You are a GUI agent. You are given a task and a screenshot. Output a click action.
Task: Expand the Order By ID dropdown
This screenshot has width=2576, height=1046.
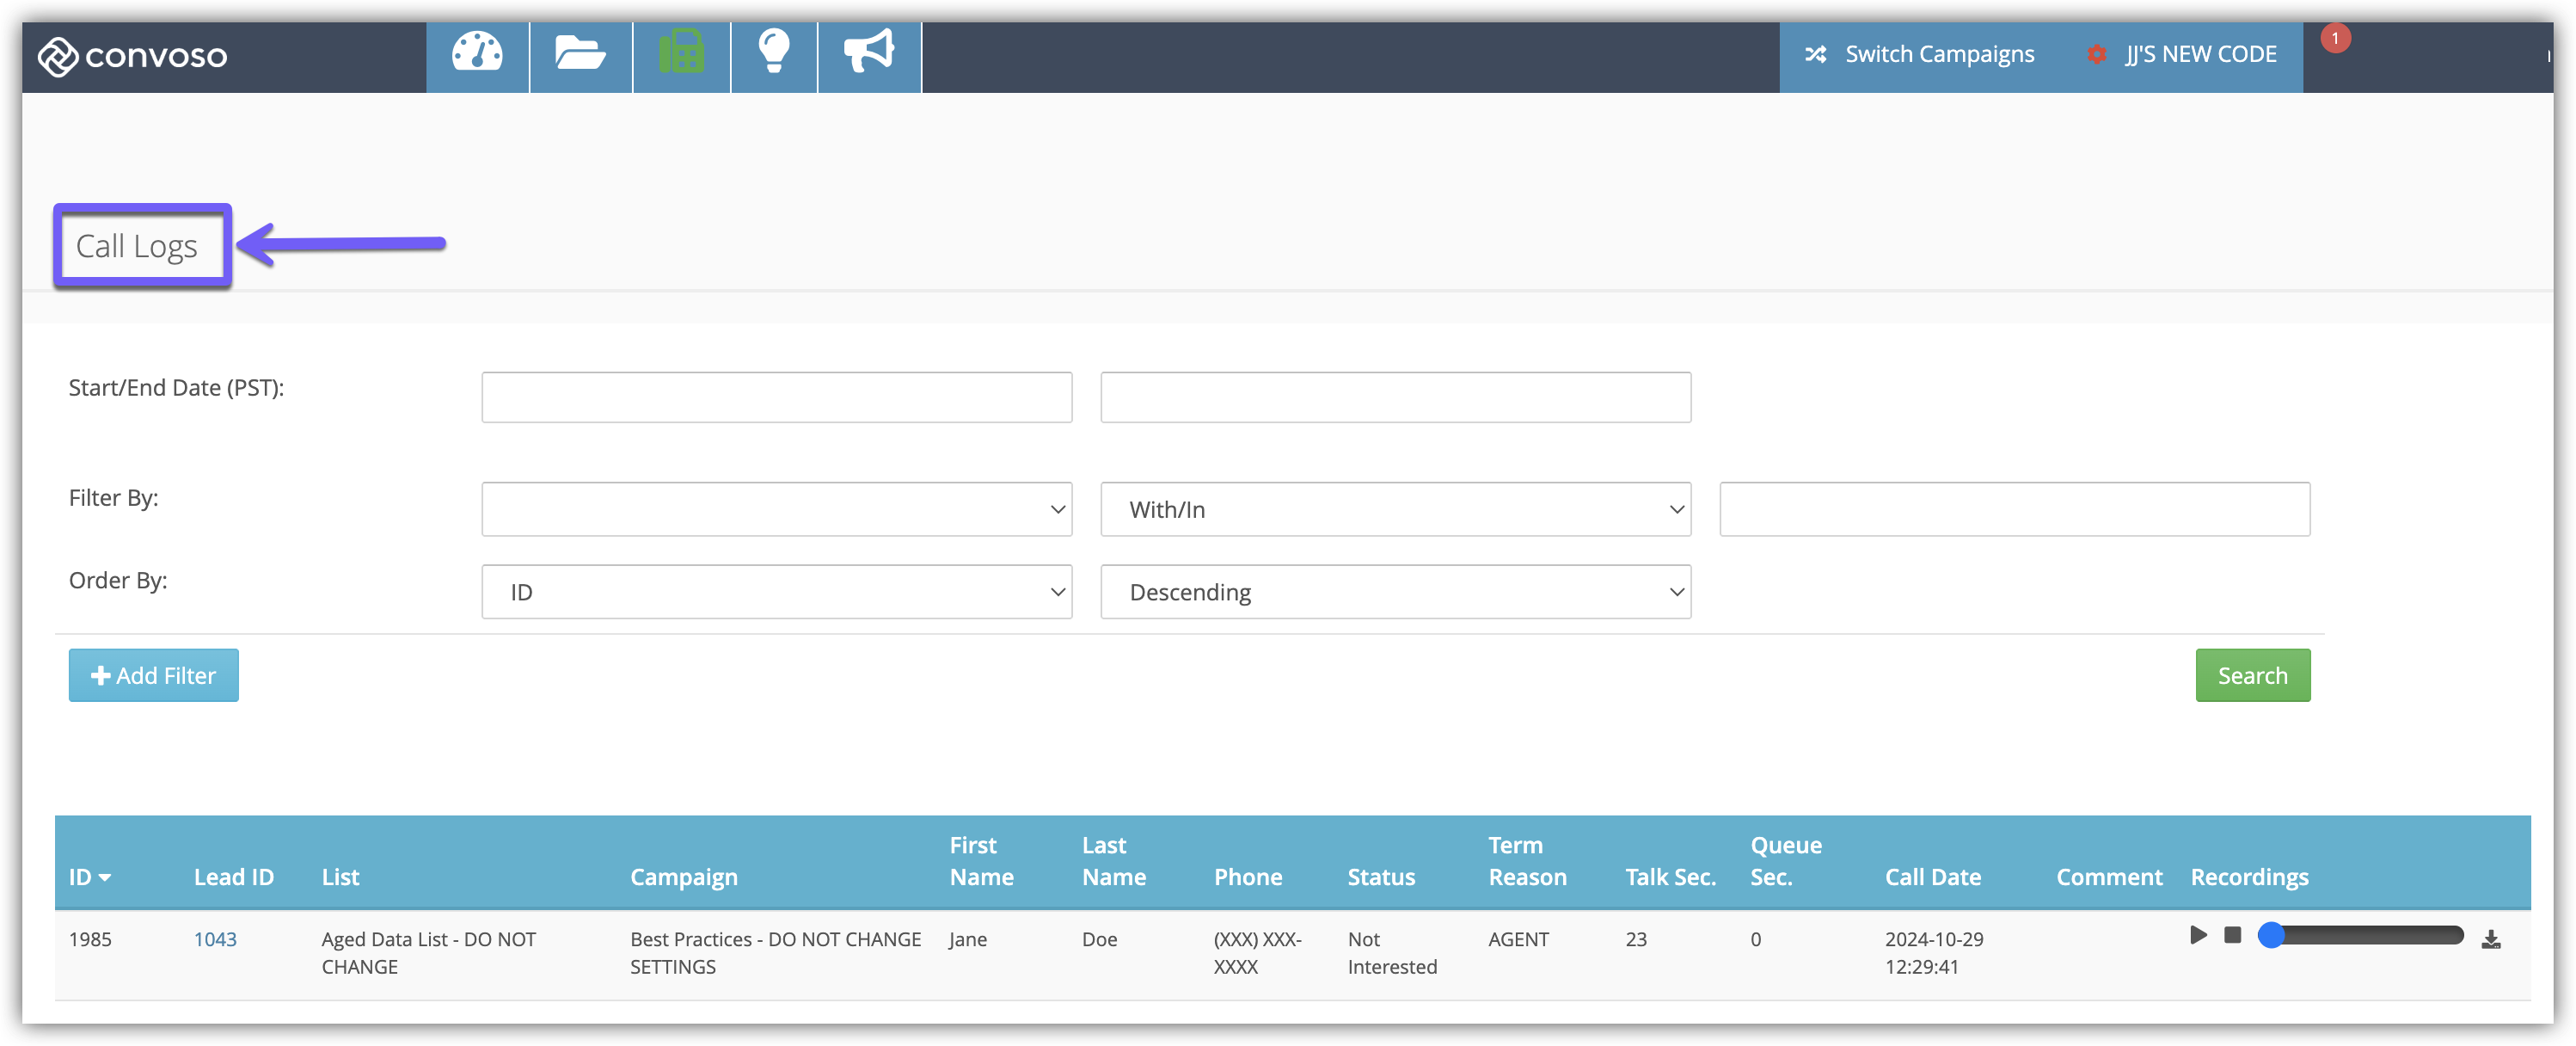[x=776, y=592]
